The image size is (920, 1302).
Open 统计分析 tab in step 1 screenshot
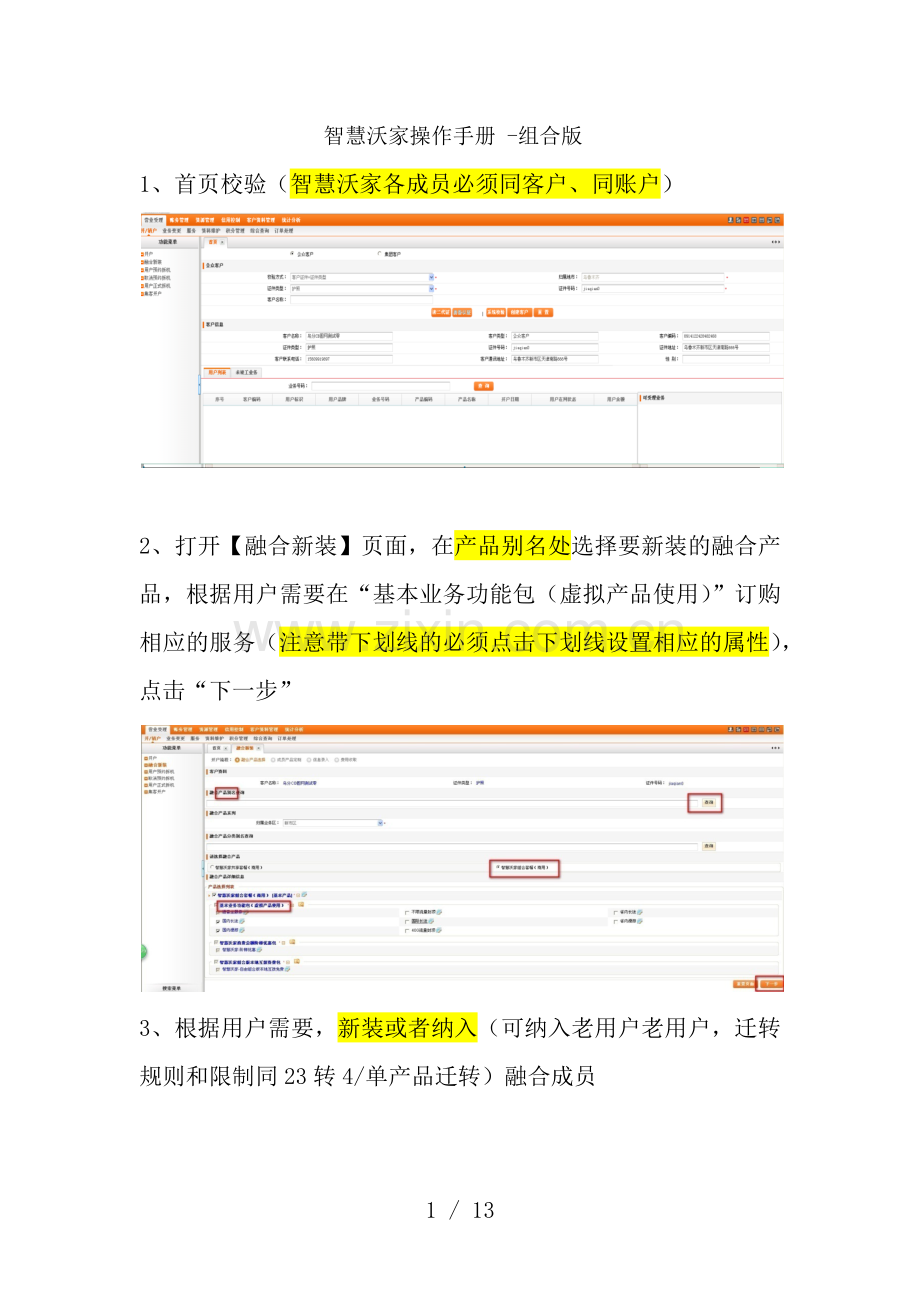click(x=291, y=220)
